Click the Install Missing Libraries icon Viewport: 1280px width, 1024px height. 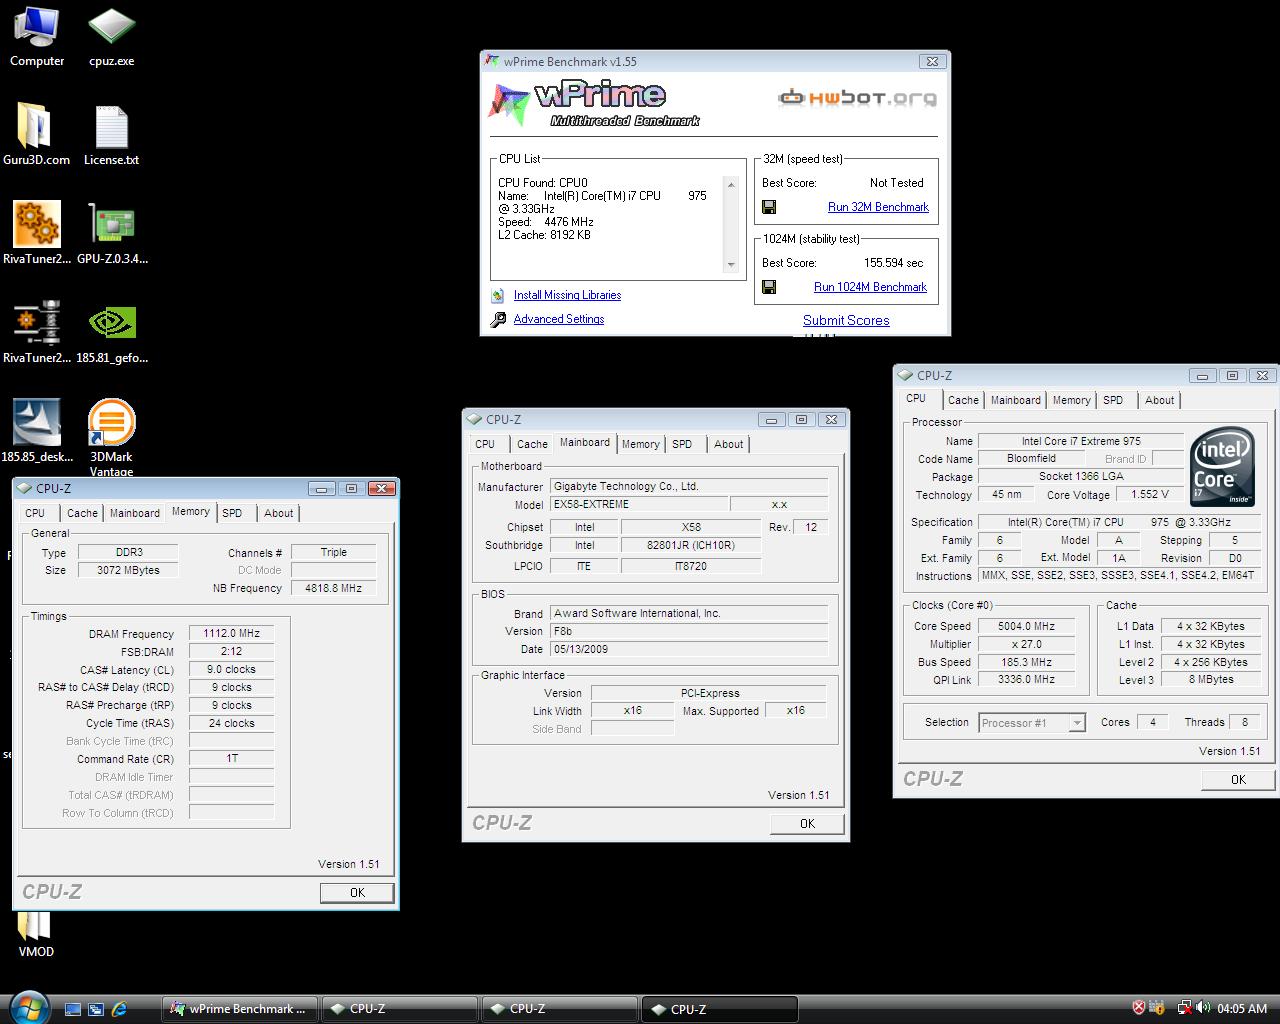tap(498, 295)
